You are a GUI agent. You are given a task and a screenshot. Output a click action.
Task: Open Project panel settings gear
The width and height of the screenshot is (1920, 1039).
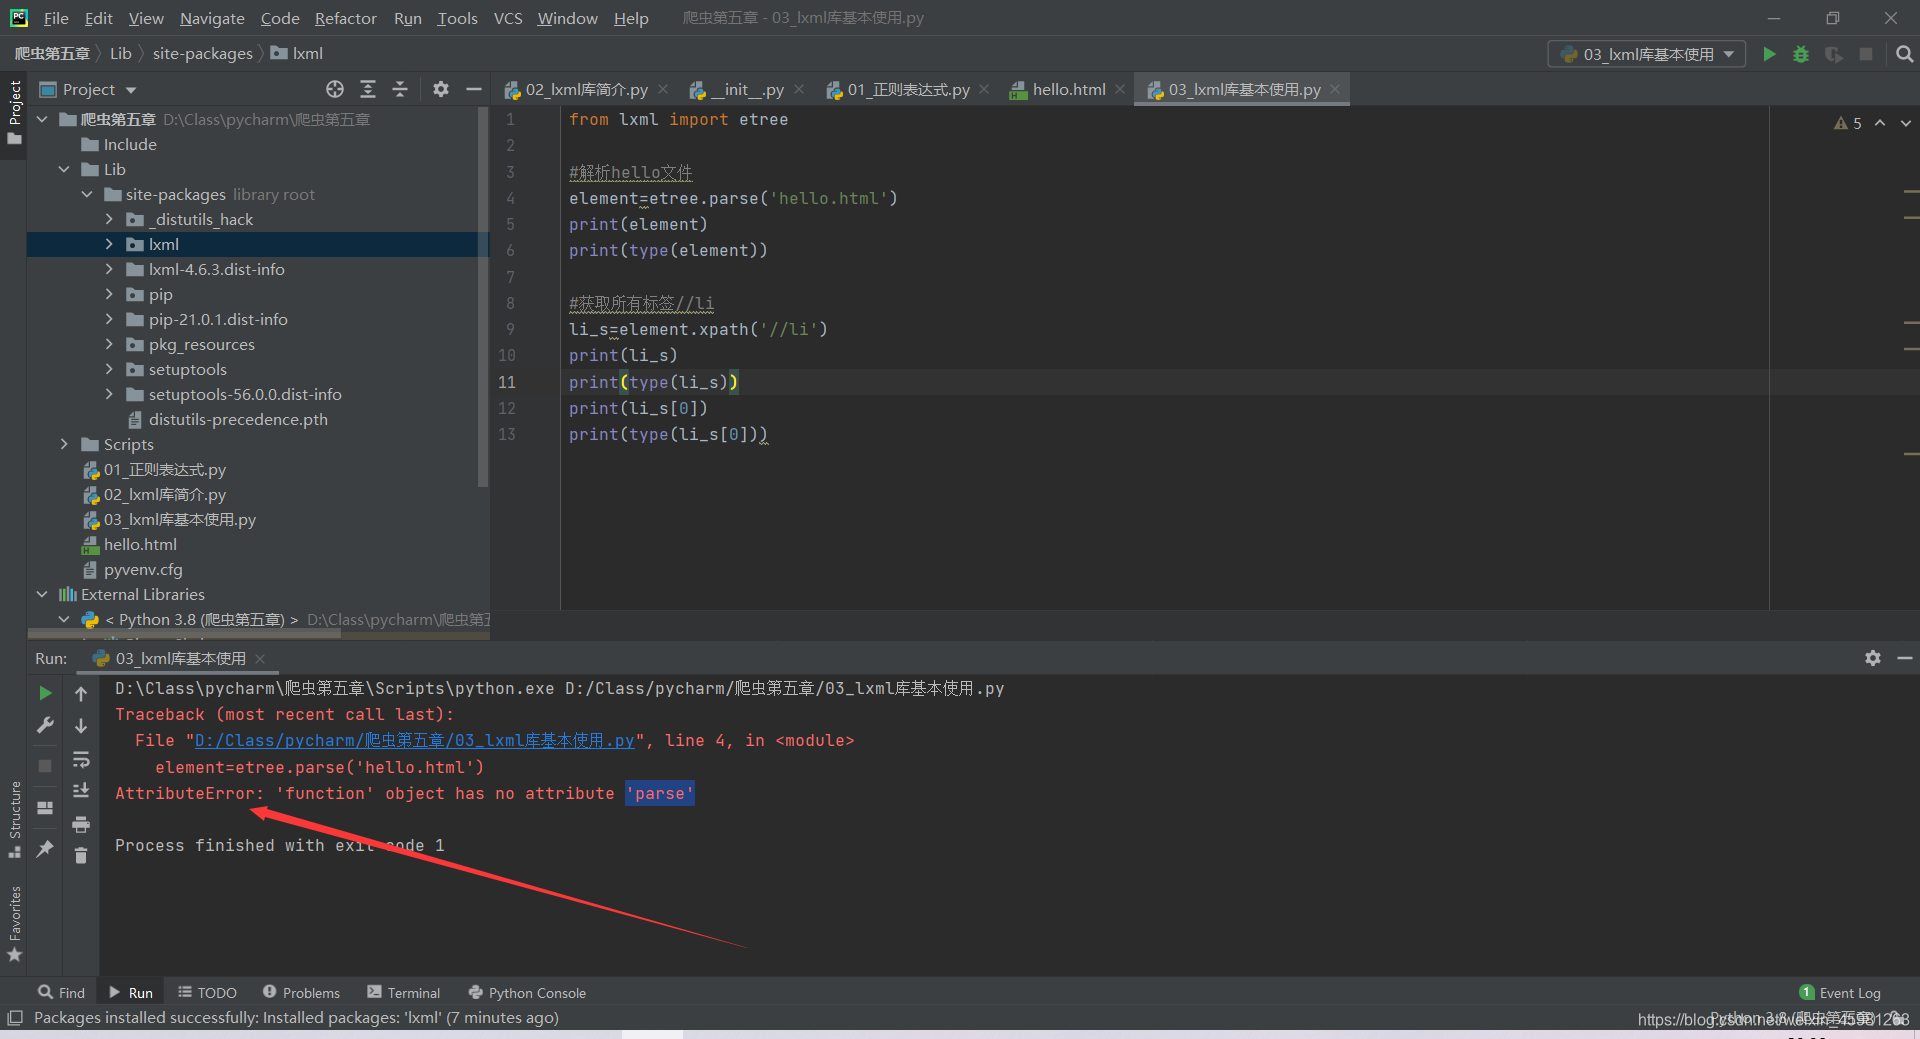click(x=441, y=89)
